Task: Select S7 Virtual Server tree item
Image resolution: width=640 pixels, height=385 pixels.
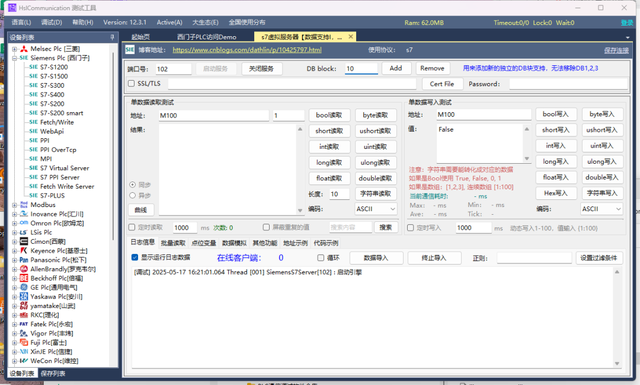Action: click(x=64, y=168)
